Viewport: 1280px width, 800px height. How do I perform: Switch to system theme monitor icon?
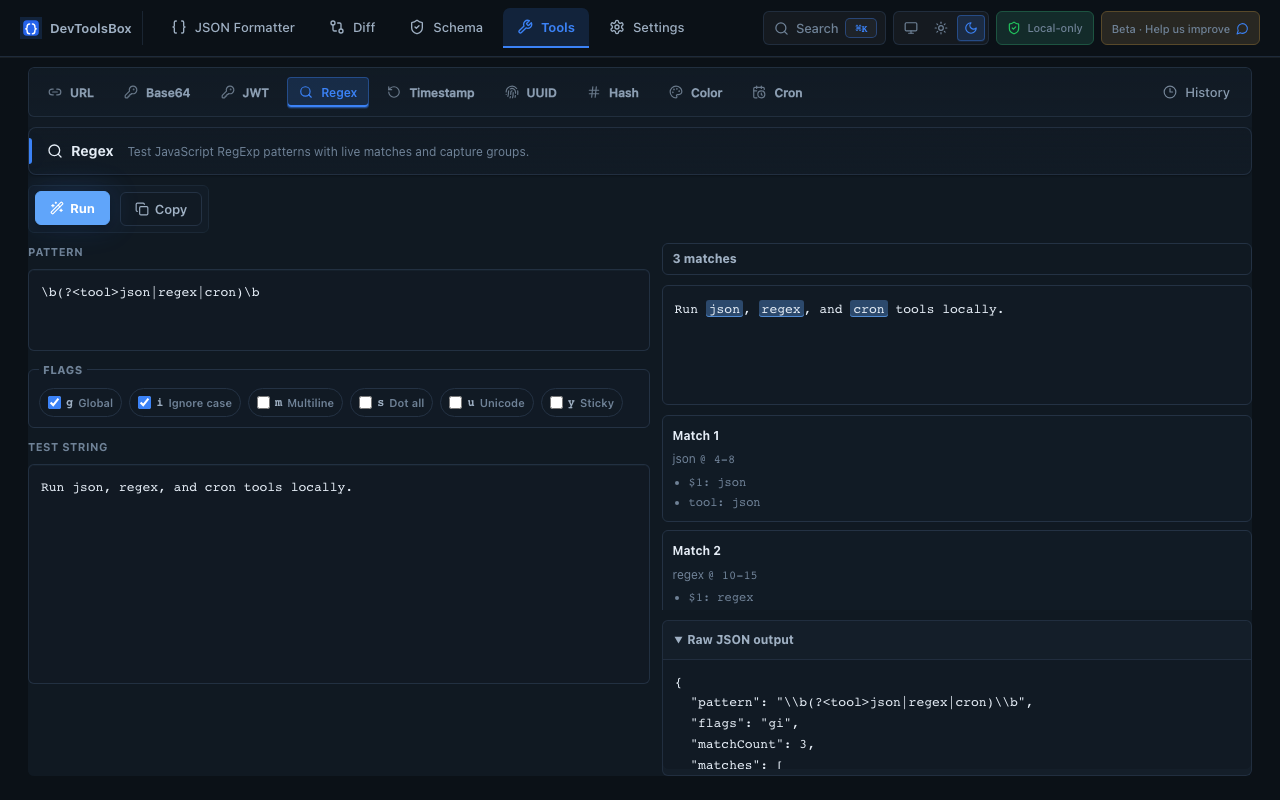point(911,28)
